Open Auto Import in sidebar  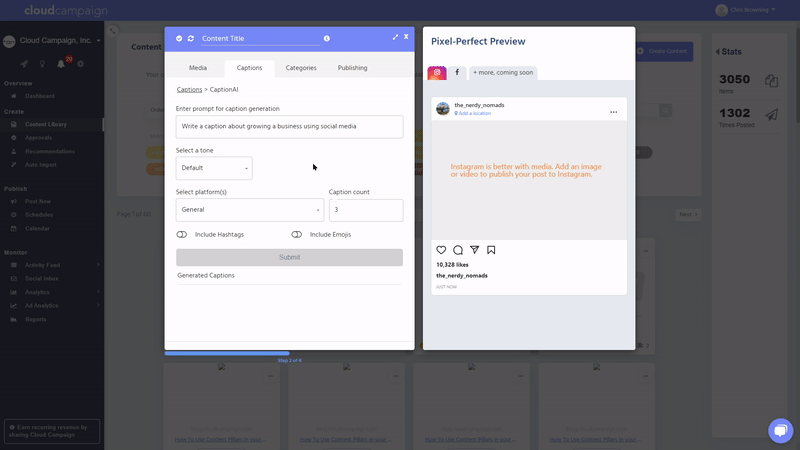(41, 165)
